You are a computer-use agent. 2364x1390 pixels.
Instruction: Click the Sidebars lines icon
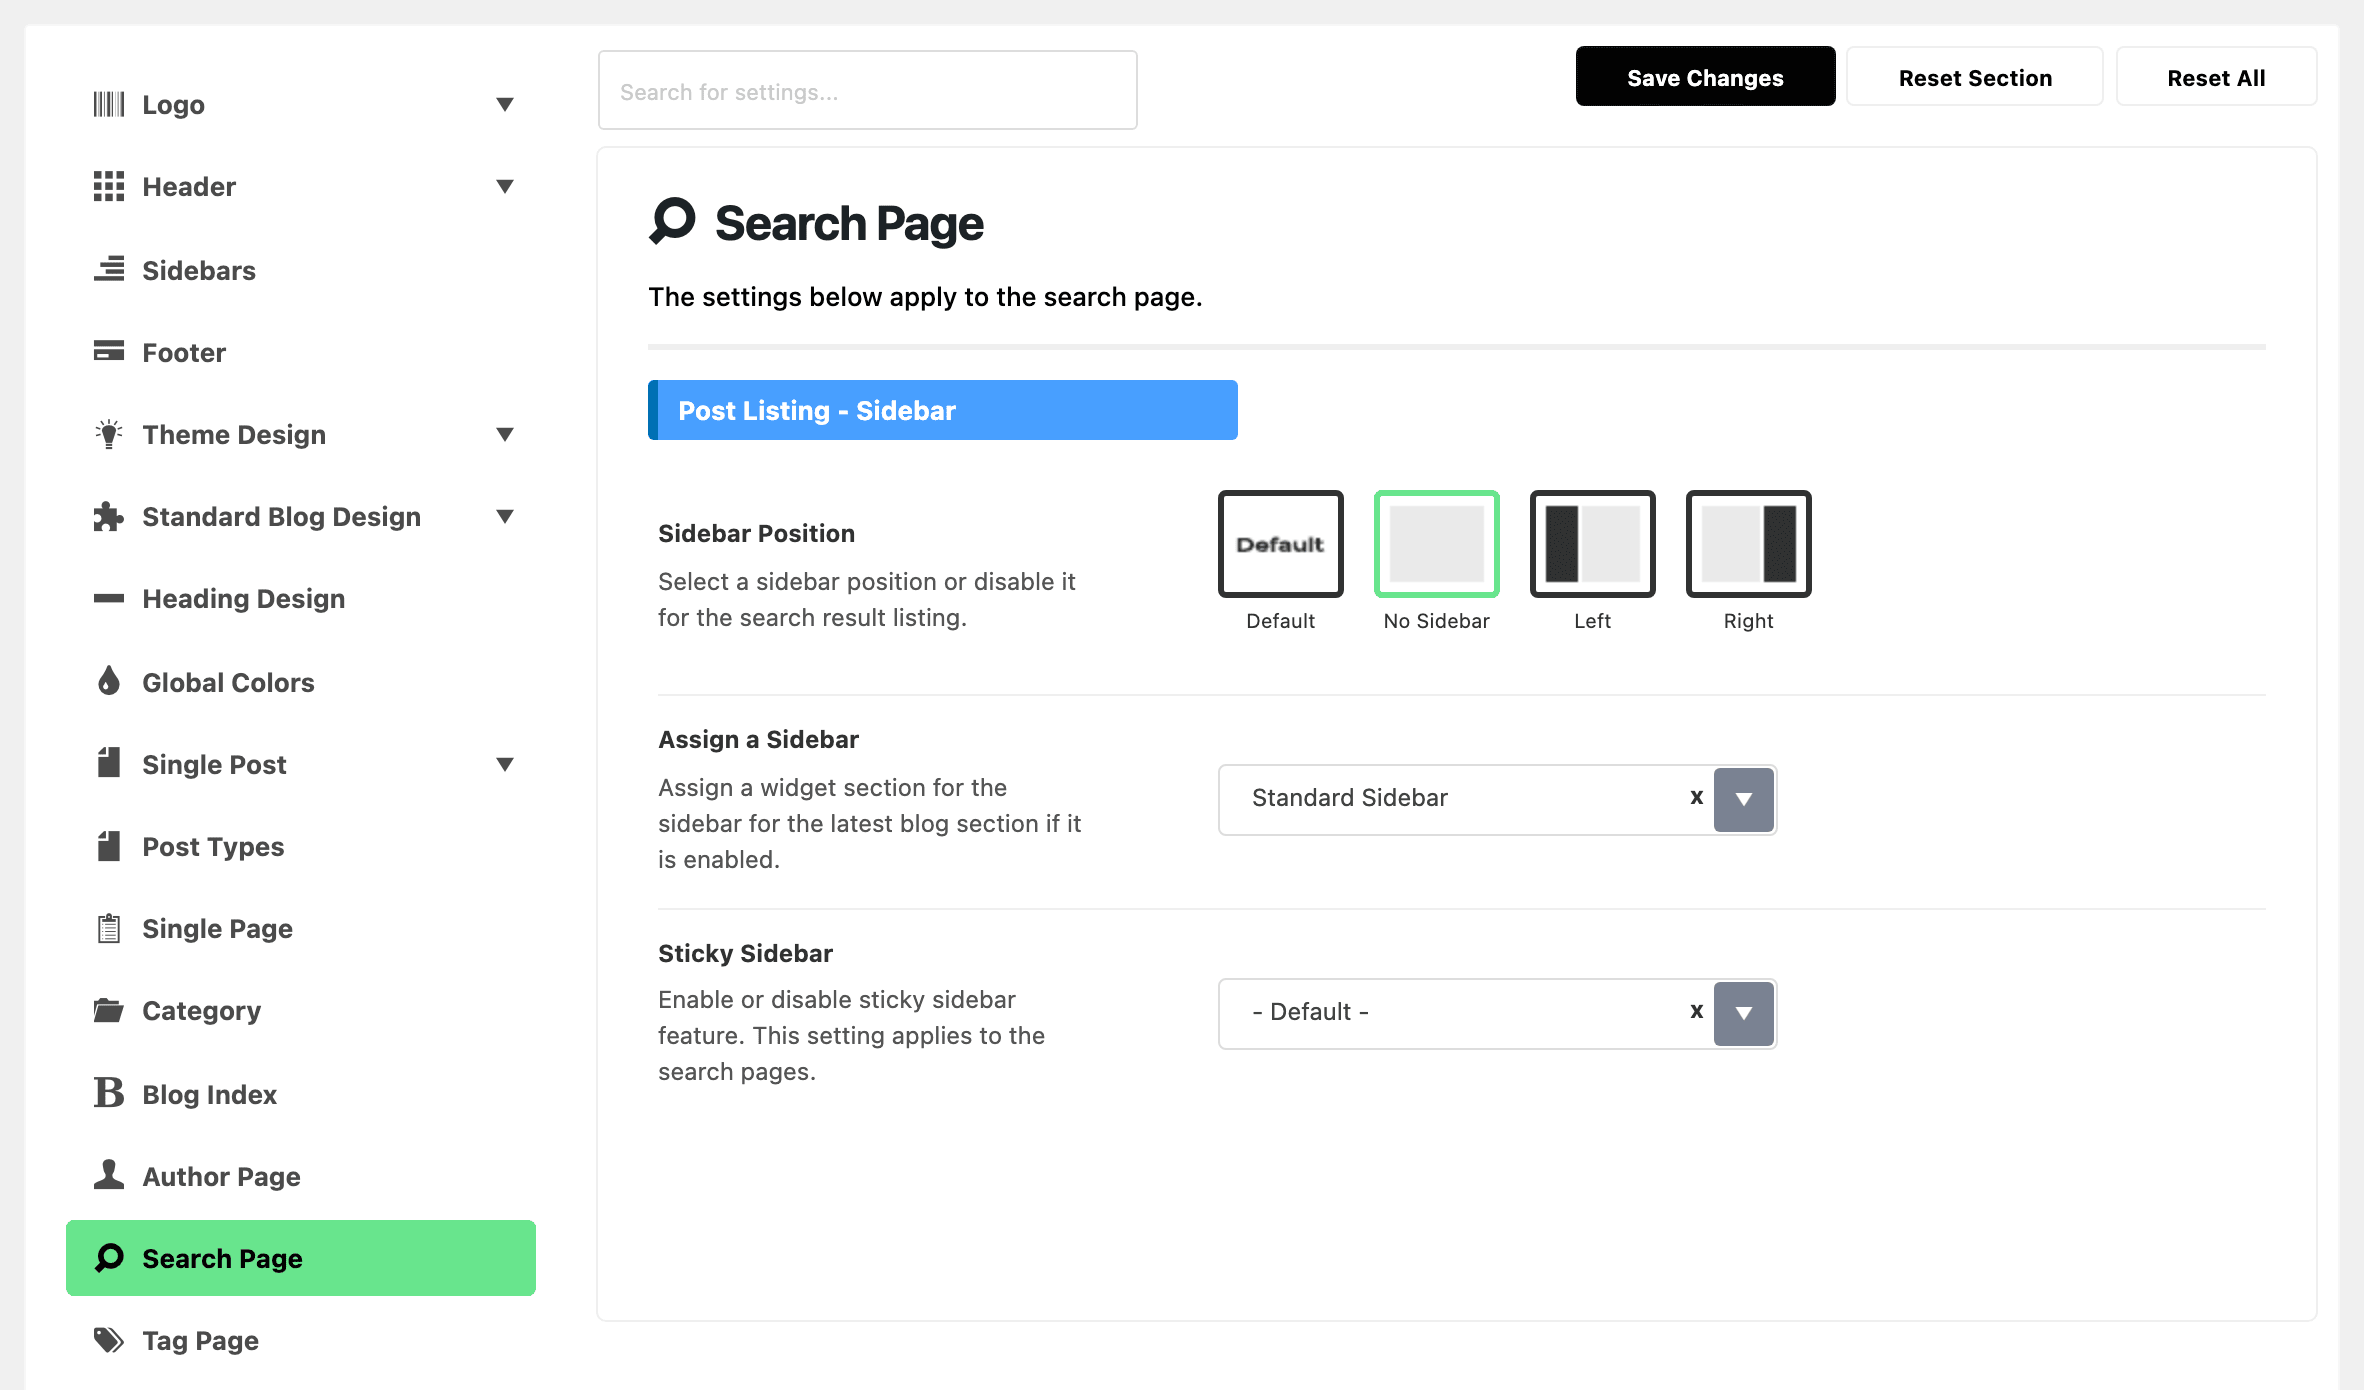pos(109,269)
